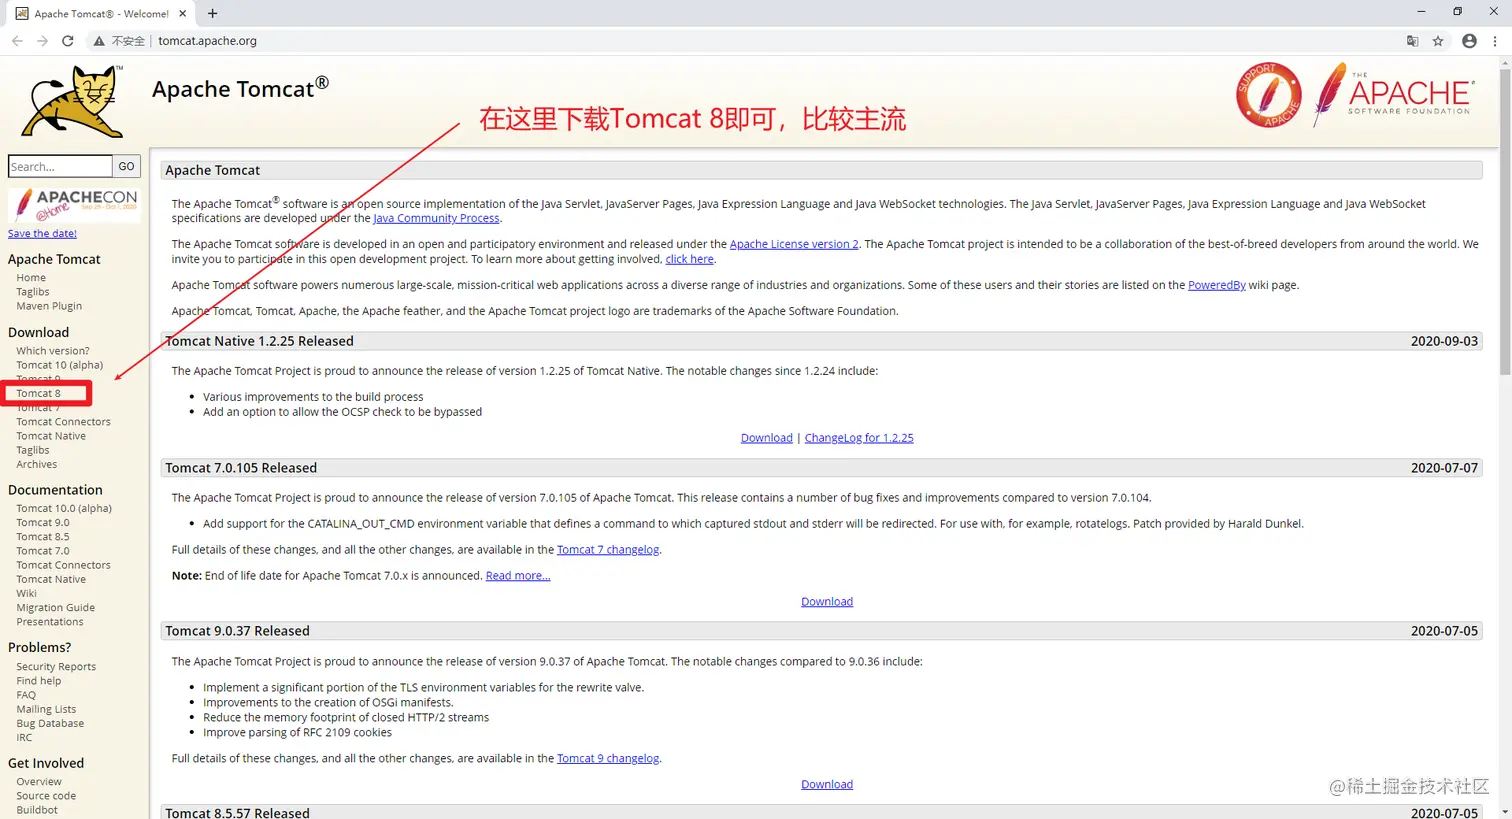Open the Read more... link
The width and height of the screenshot is (1512, 819).
(x=518, y=576)
